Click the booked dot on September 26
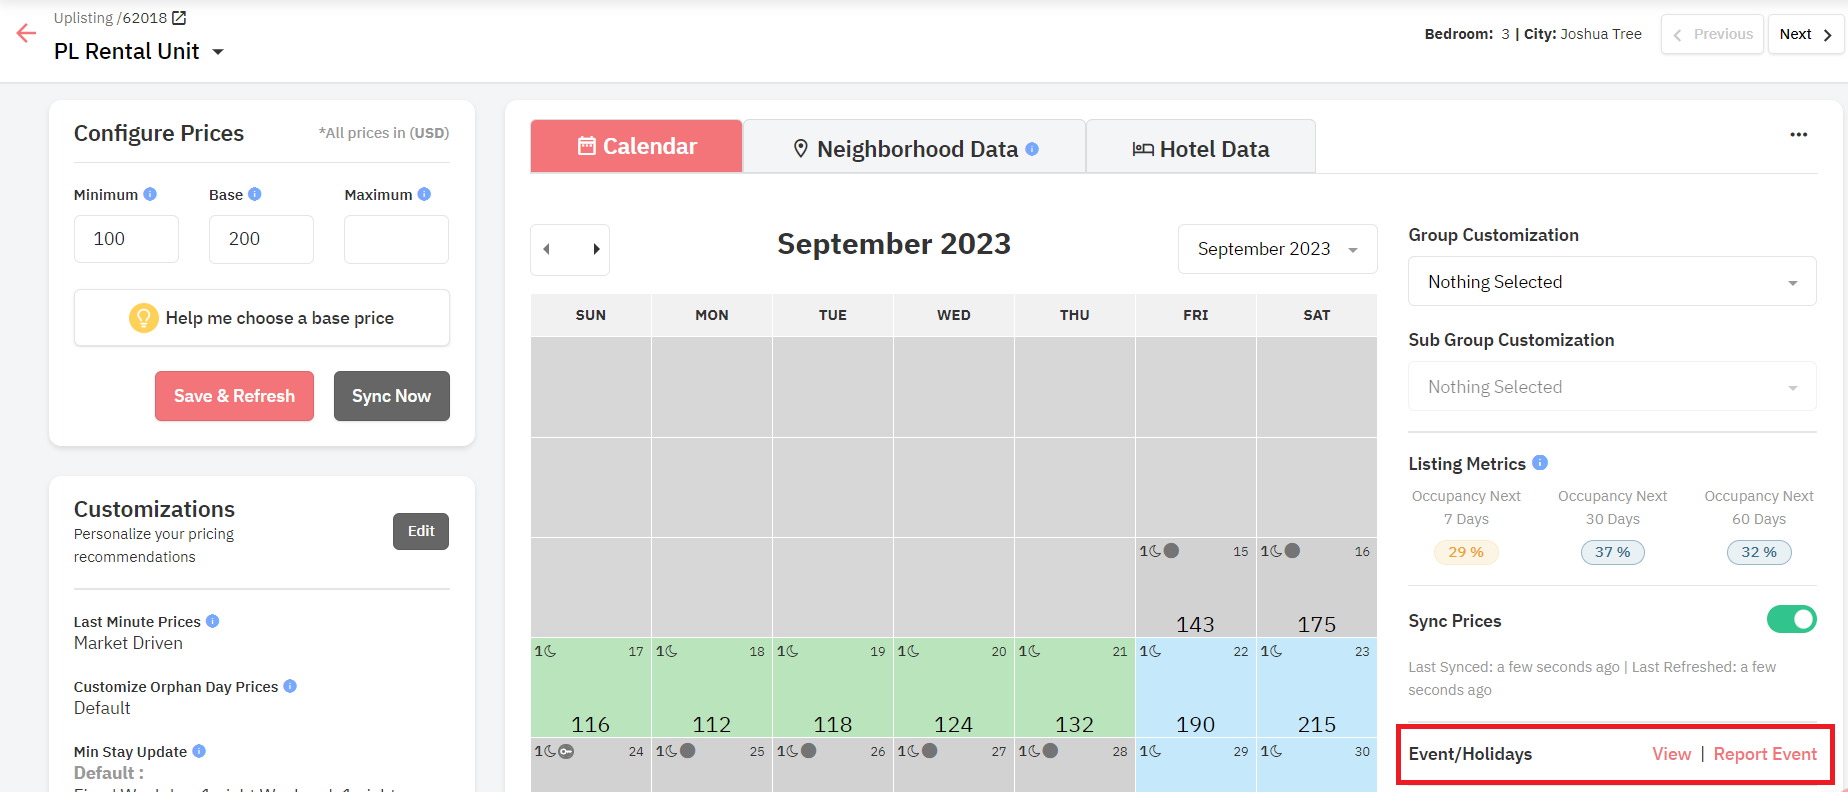Viewport: 1848px width, 792px height. tap(808, 750)
